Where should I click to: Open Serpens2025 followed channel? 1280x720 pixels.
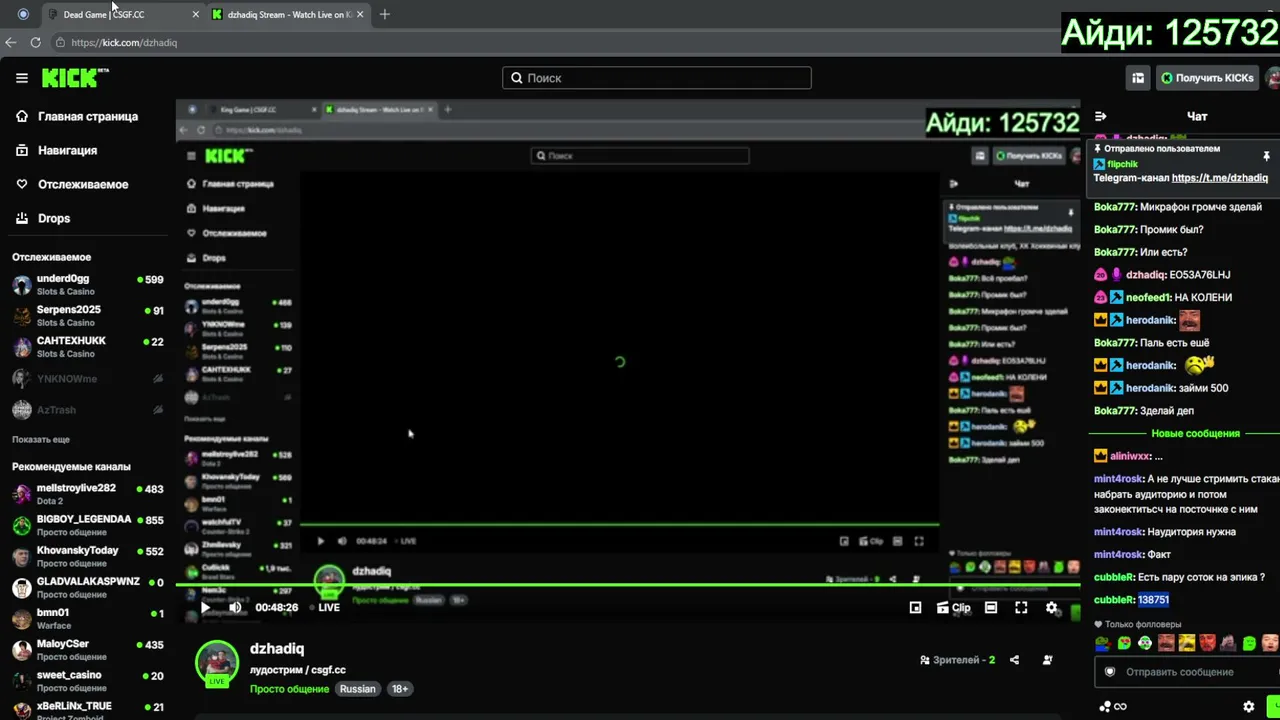(x=88, y=316)
